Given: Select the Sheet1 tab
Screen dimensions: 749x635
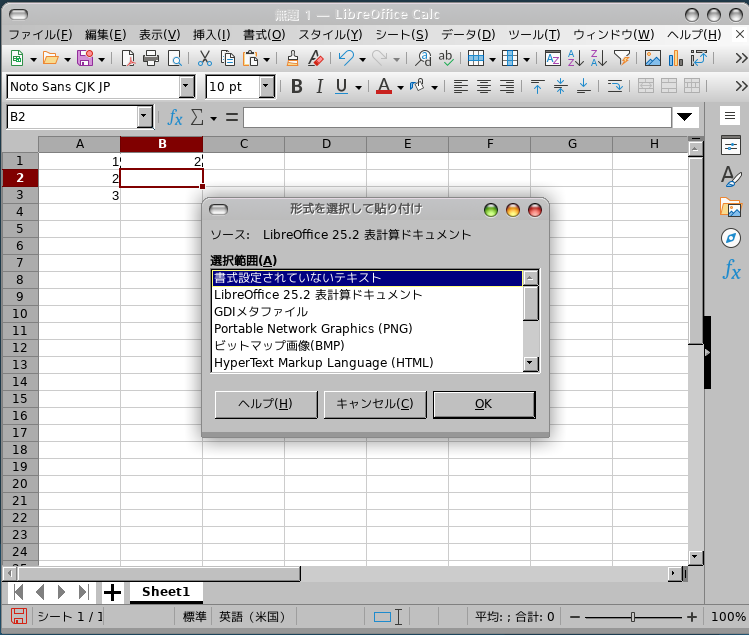Looking at the screenshot, I should tap(166, 592).
